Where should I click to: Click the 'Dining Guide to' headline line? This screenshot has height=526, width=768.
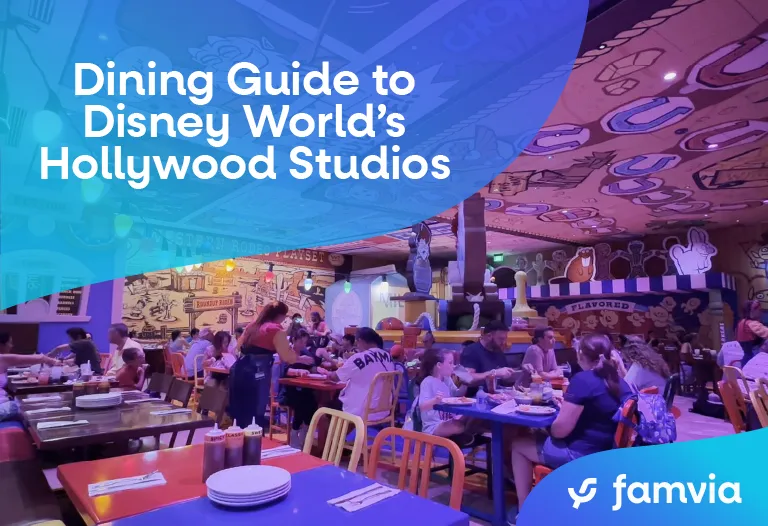click(x=244, y=81)
